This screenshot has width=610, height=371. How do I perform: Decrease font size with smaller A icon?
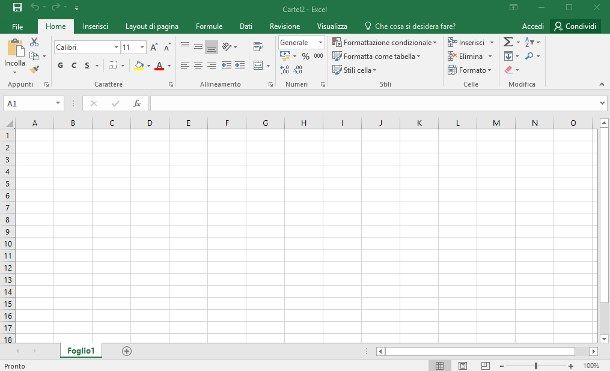pos(167,47)
